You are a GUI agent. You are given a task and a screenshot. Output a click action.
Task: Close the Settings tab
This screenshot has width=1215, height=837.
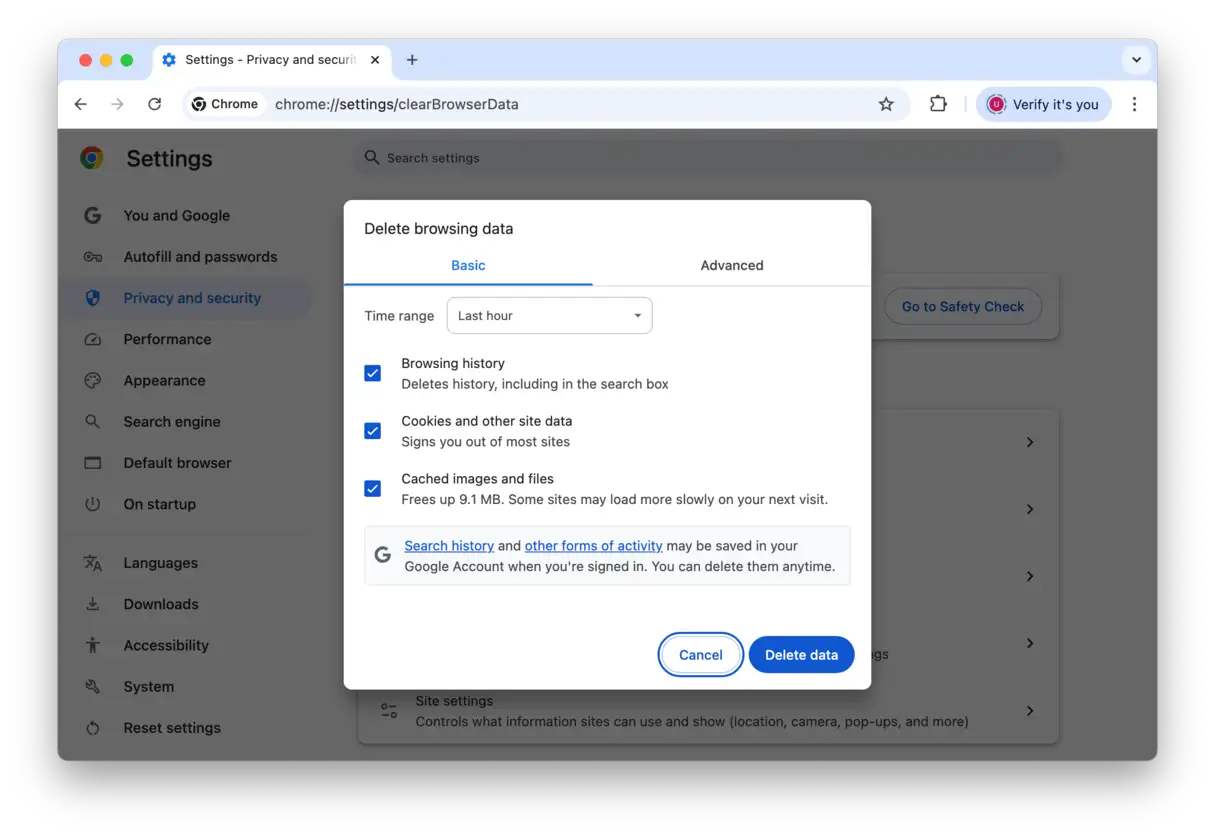point(375,60)
